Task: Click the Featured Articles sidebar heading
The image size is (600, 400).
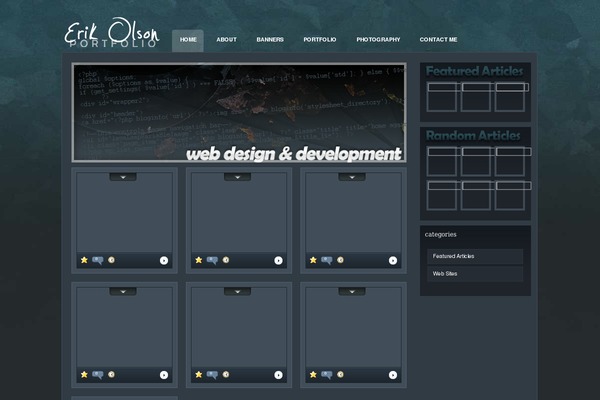Action: [x=474, y=71]
